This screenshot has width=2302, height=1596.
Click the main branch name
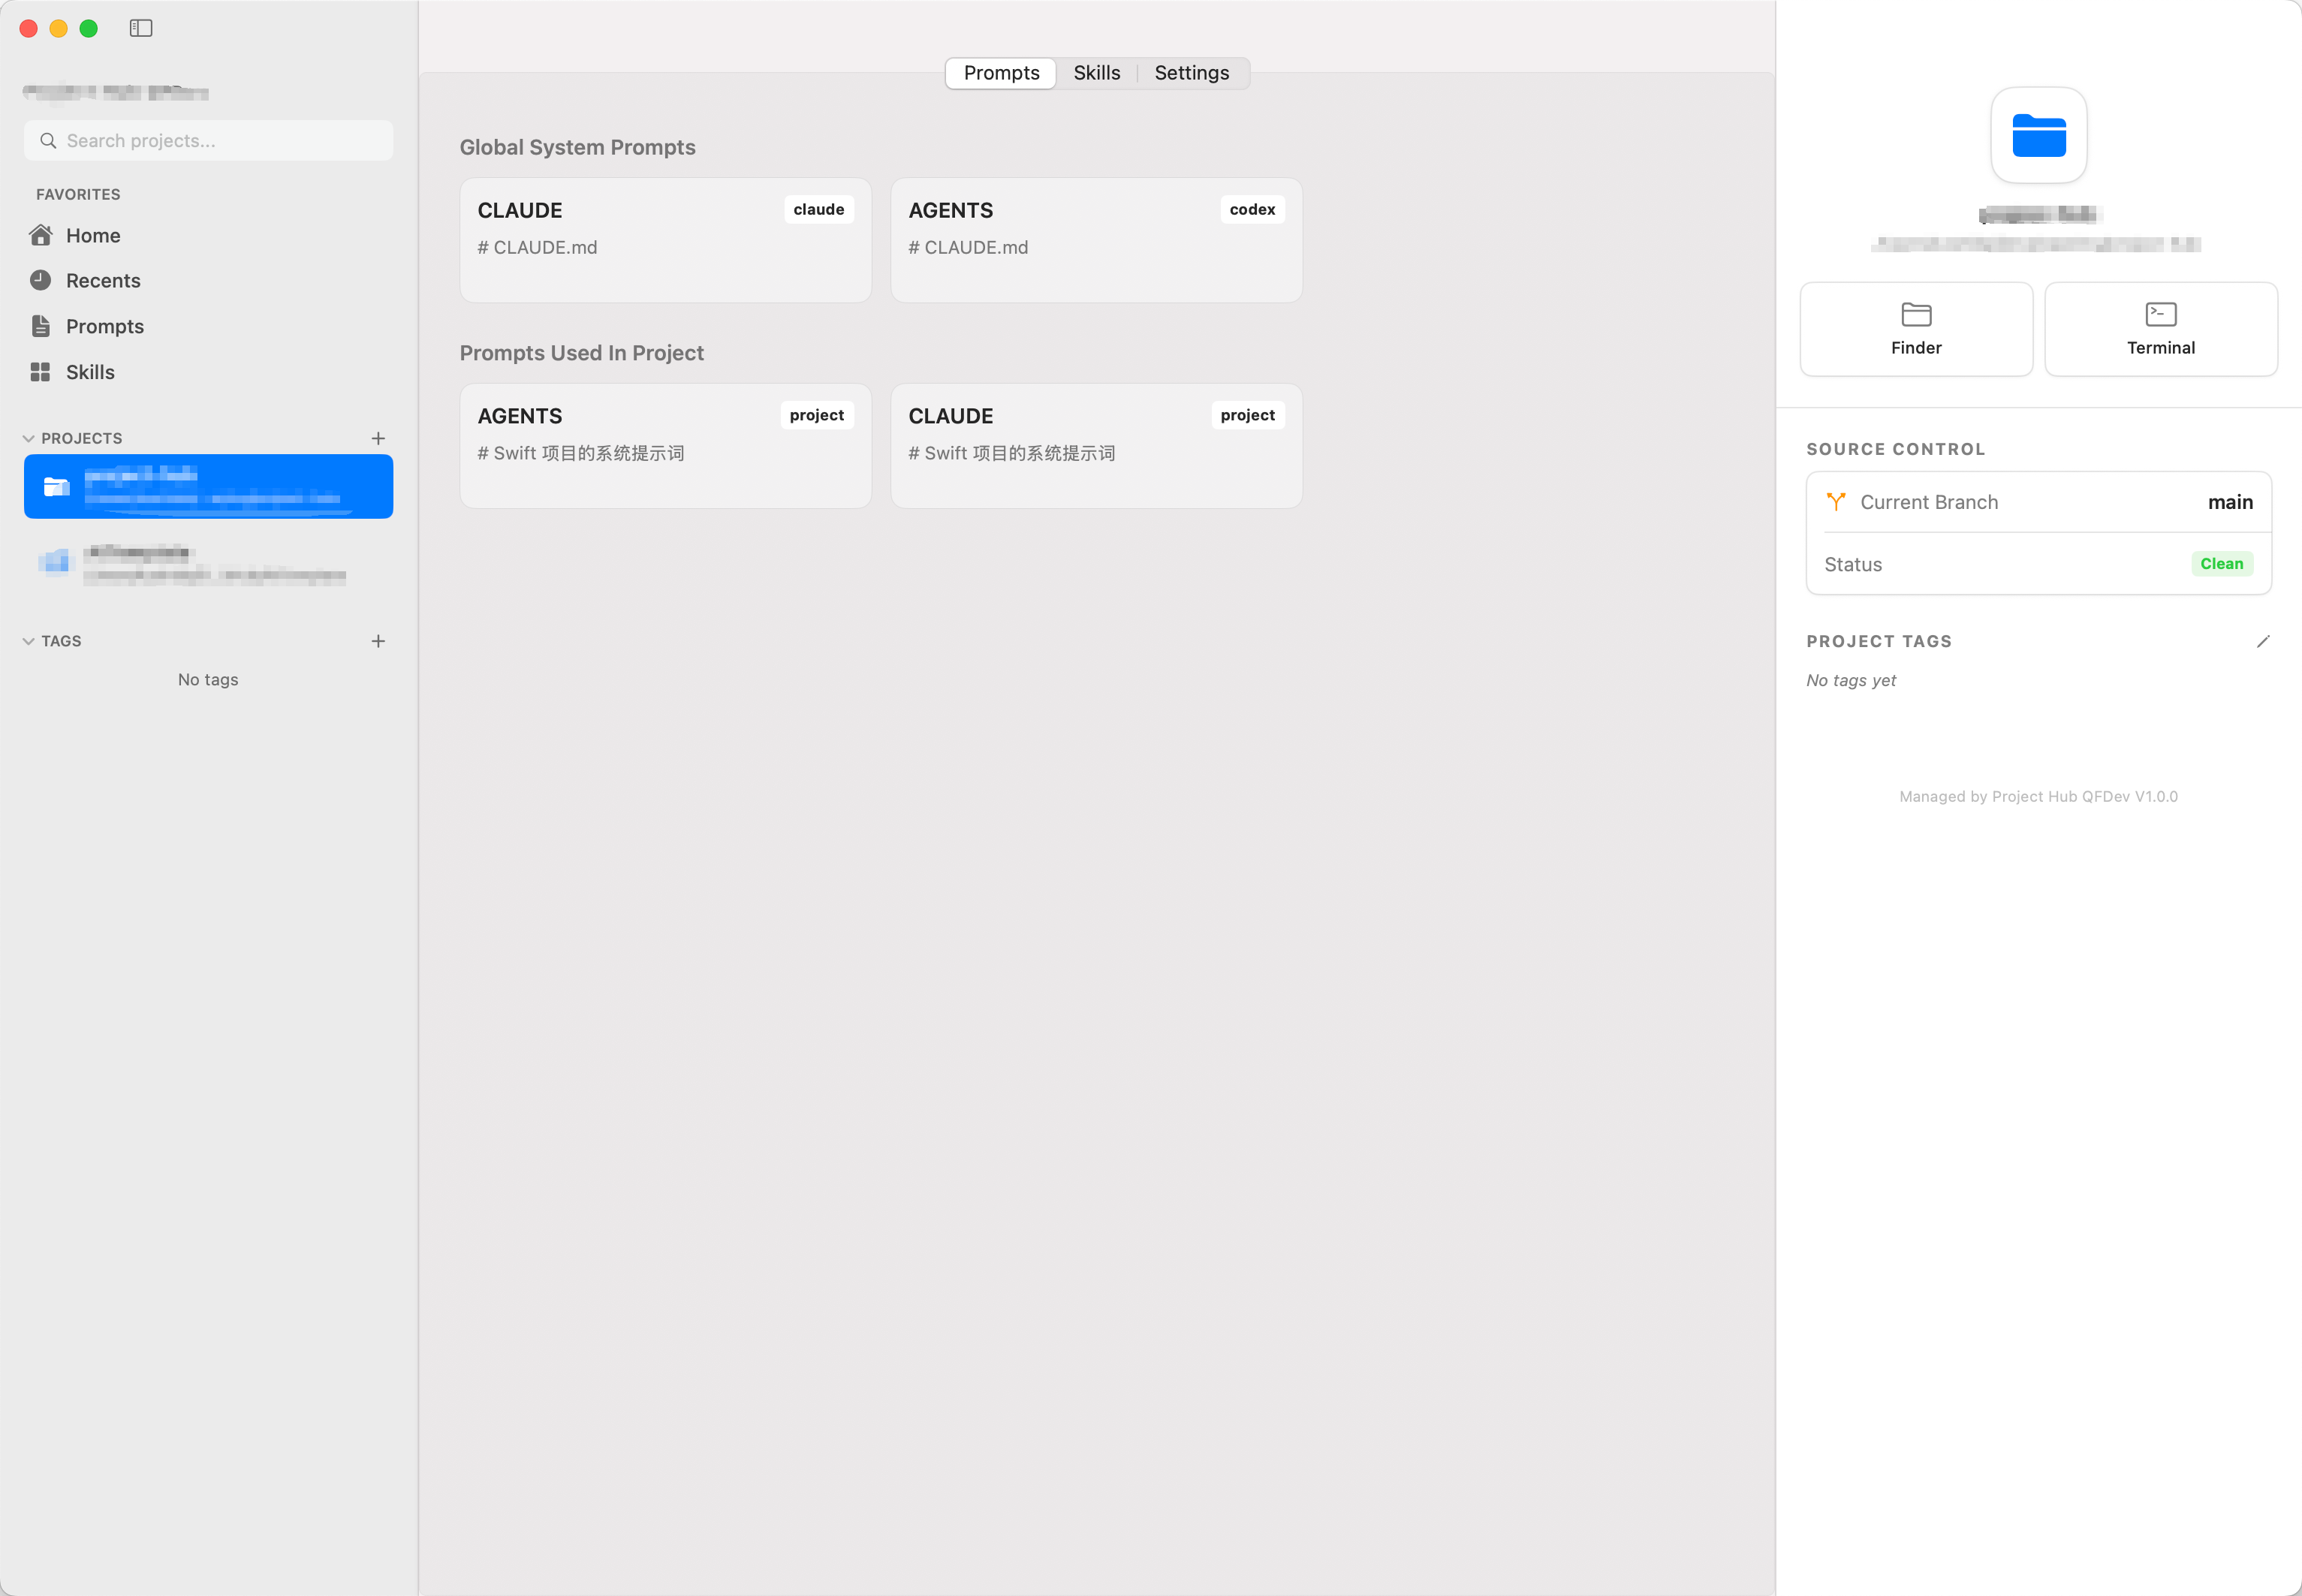coord(2230,502)
